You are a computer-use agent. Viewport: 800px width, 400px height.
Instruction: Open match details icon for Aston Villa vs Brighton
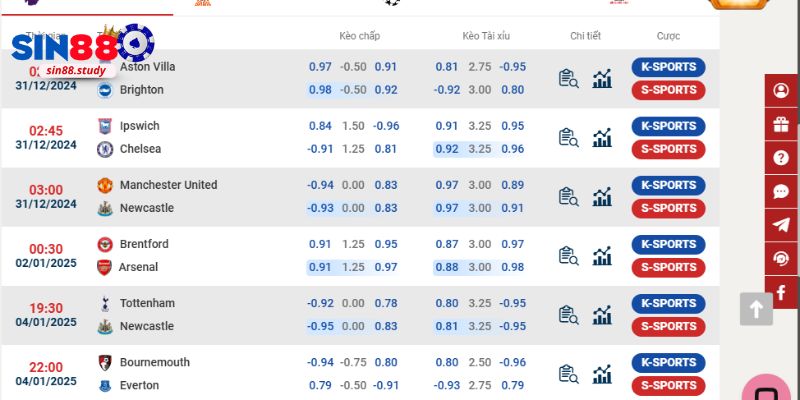pos(568,79)
